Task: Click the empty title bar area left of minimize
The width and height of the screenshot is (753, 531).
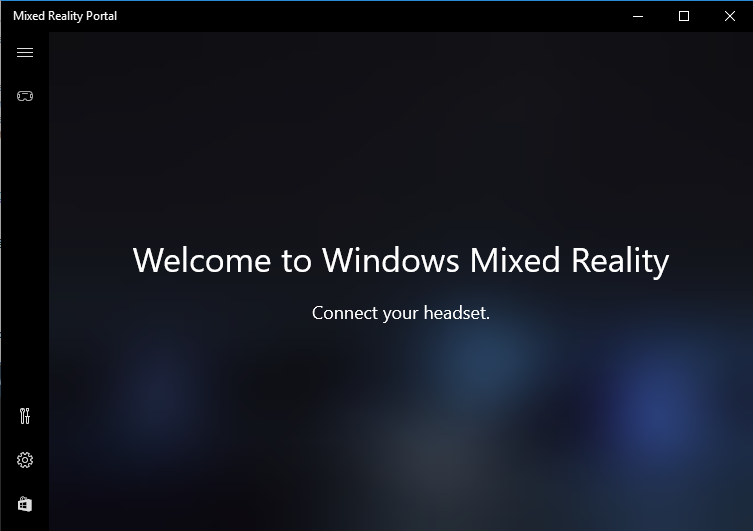Action: point(400,16)
